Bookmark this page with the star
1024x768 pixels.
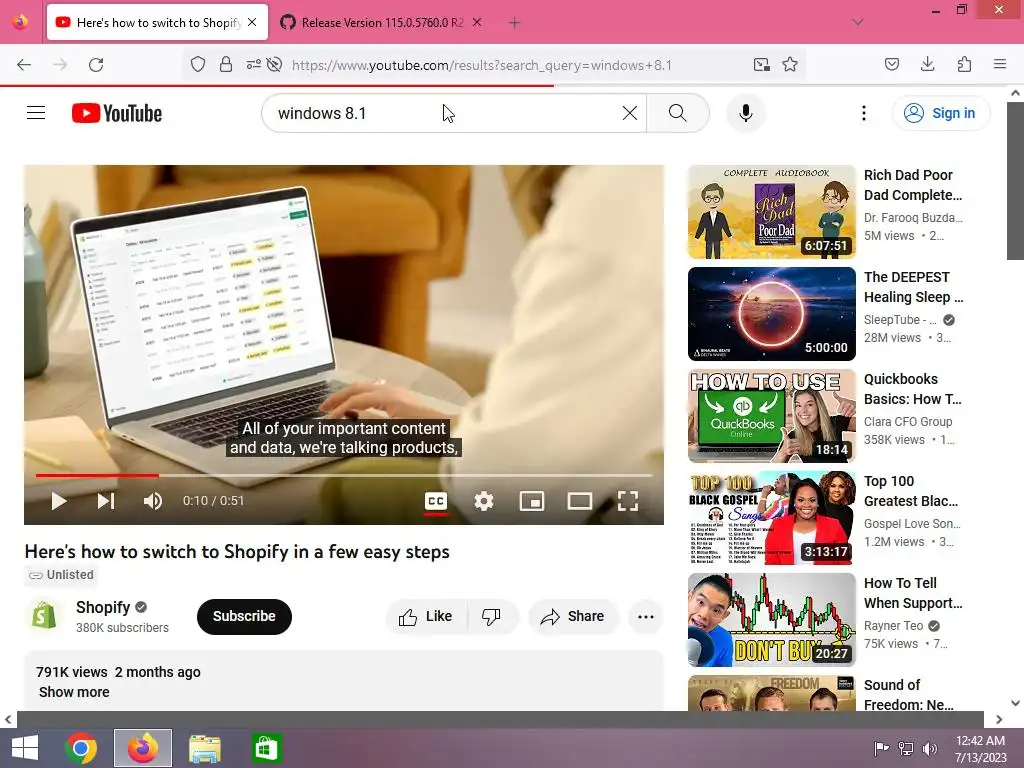[790, 64]
